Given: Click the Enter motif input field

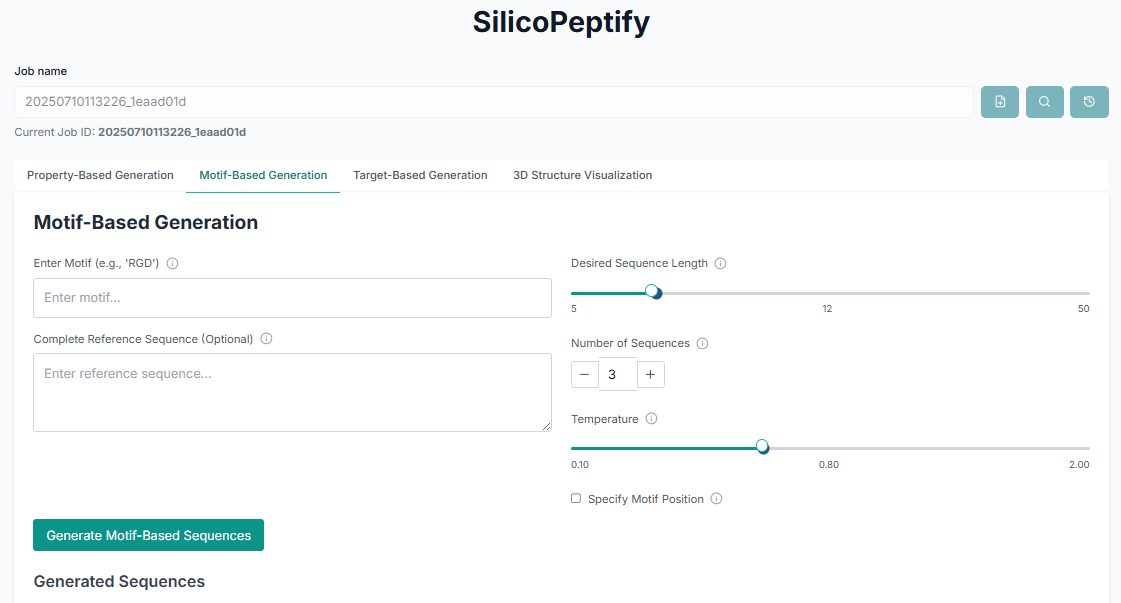Looking at the screenshot, I should 292,298.
